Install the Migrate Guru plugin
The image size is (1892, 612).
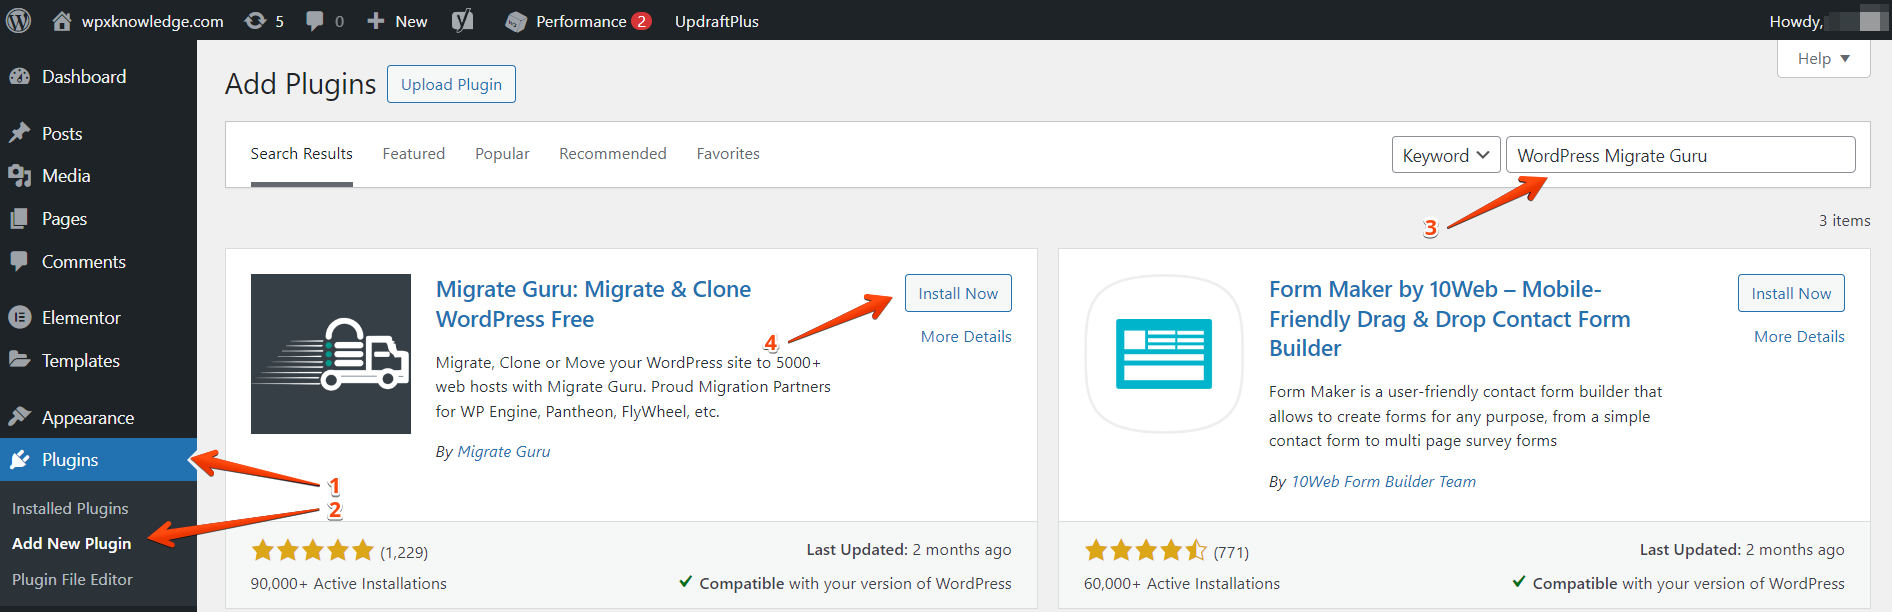click(958, 293)
